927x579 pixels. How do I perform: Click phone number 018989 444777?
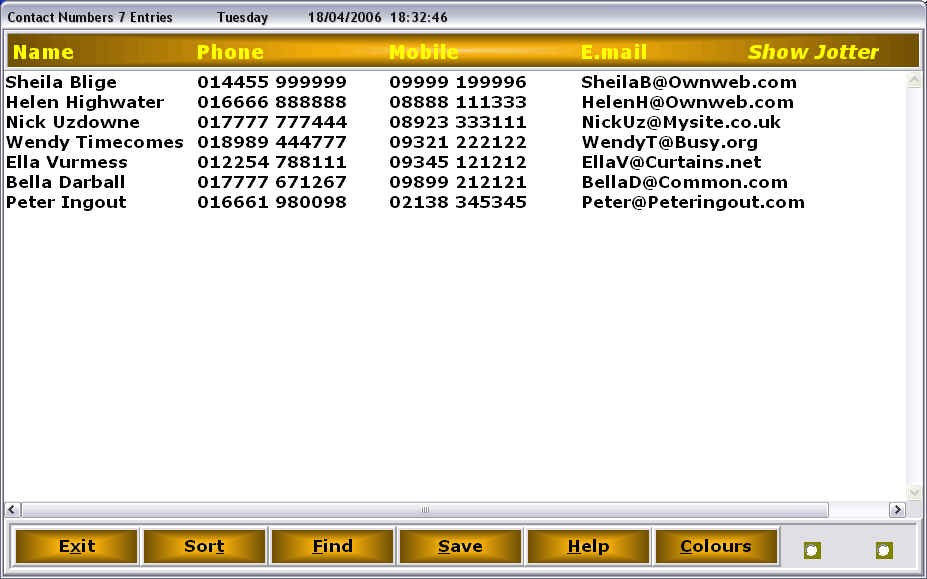coord(272,143)
